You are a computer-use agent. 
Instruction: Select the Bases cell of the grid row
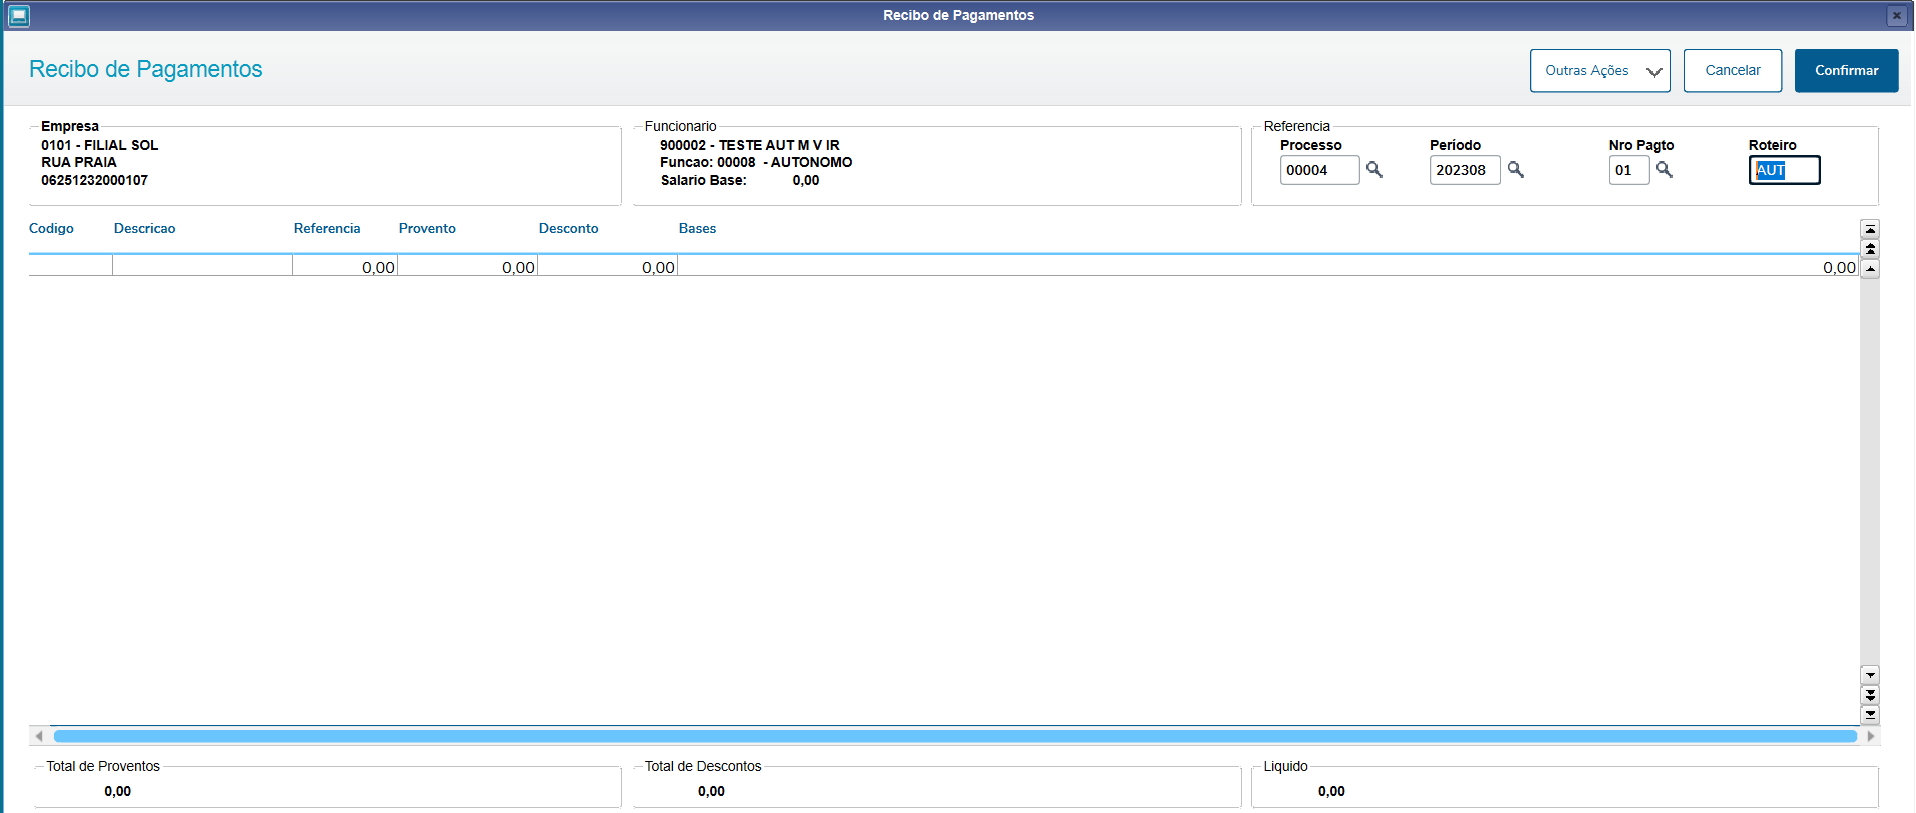(x=1268, y=266)
